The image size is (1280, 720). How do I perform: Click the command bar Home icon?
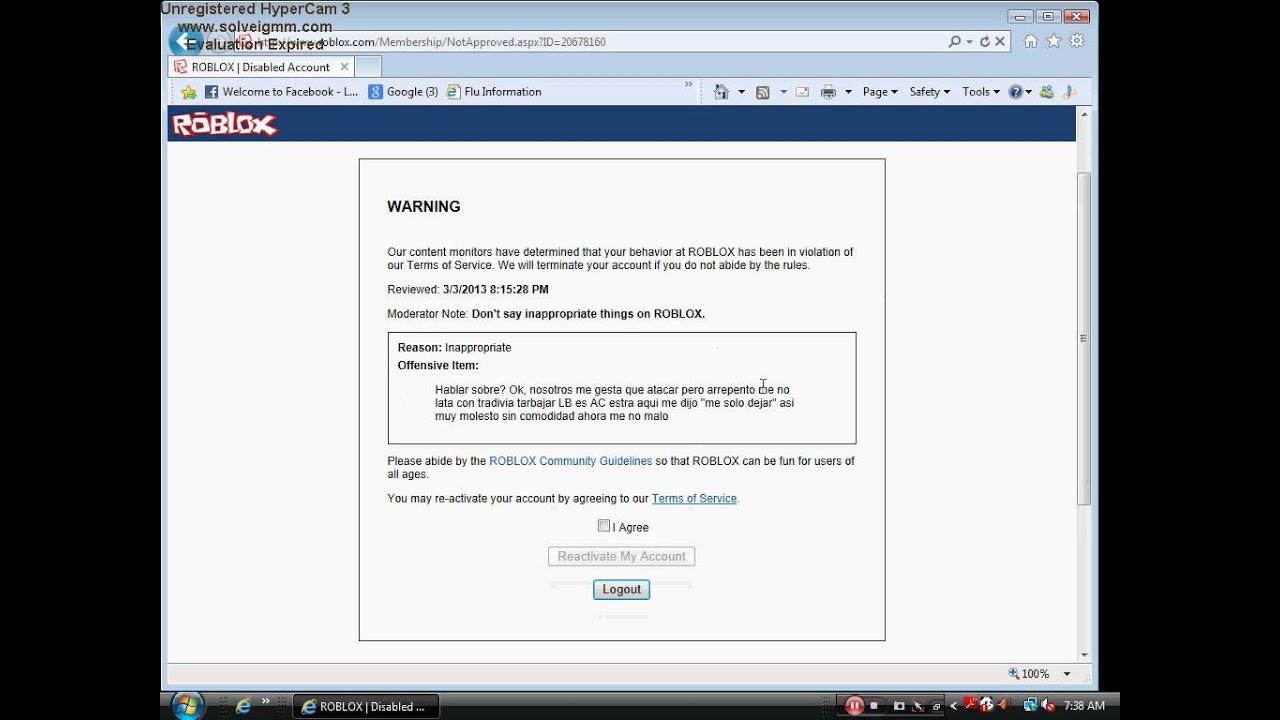tap(721, 92)
